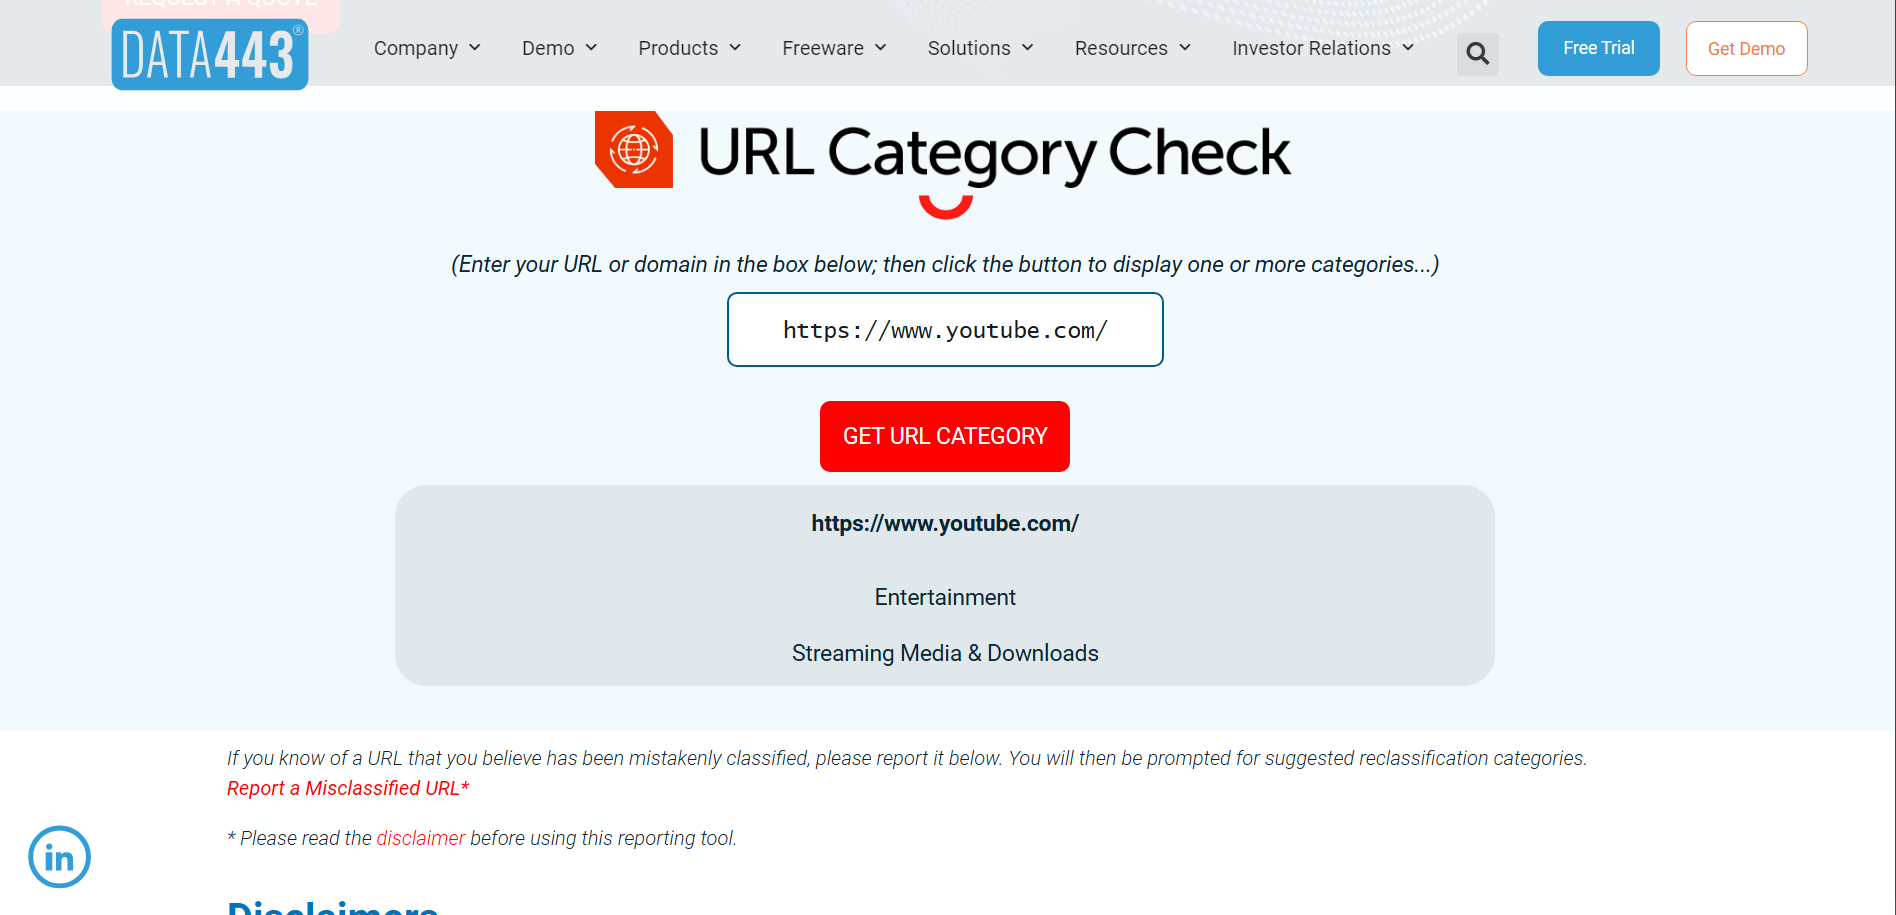Follow the disclaimer link
Screen dimensions: 1896x915
pyautogui.click(x=421, y=838)
